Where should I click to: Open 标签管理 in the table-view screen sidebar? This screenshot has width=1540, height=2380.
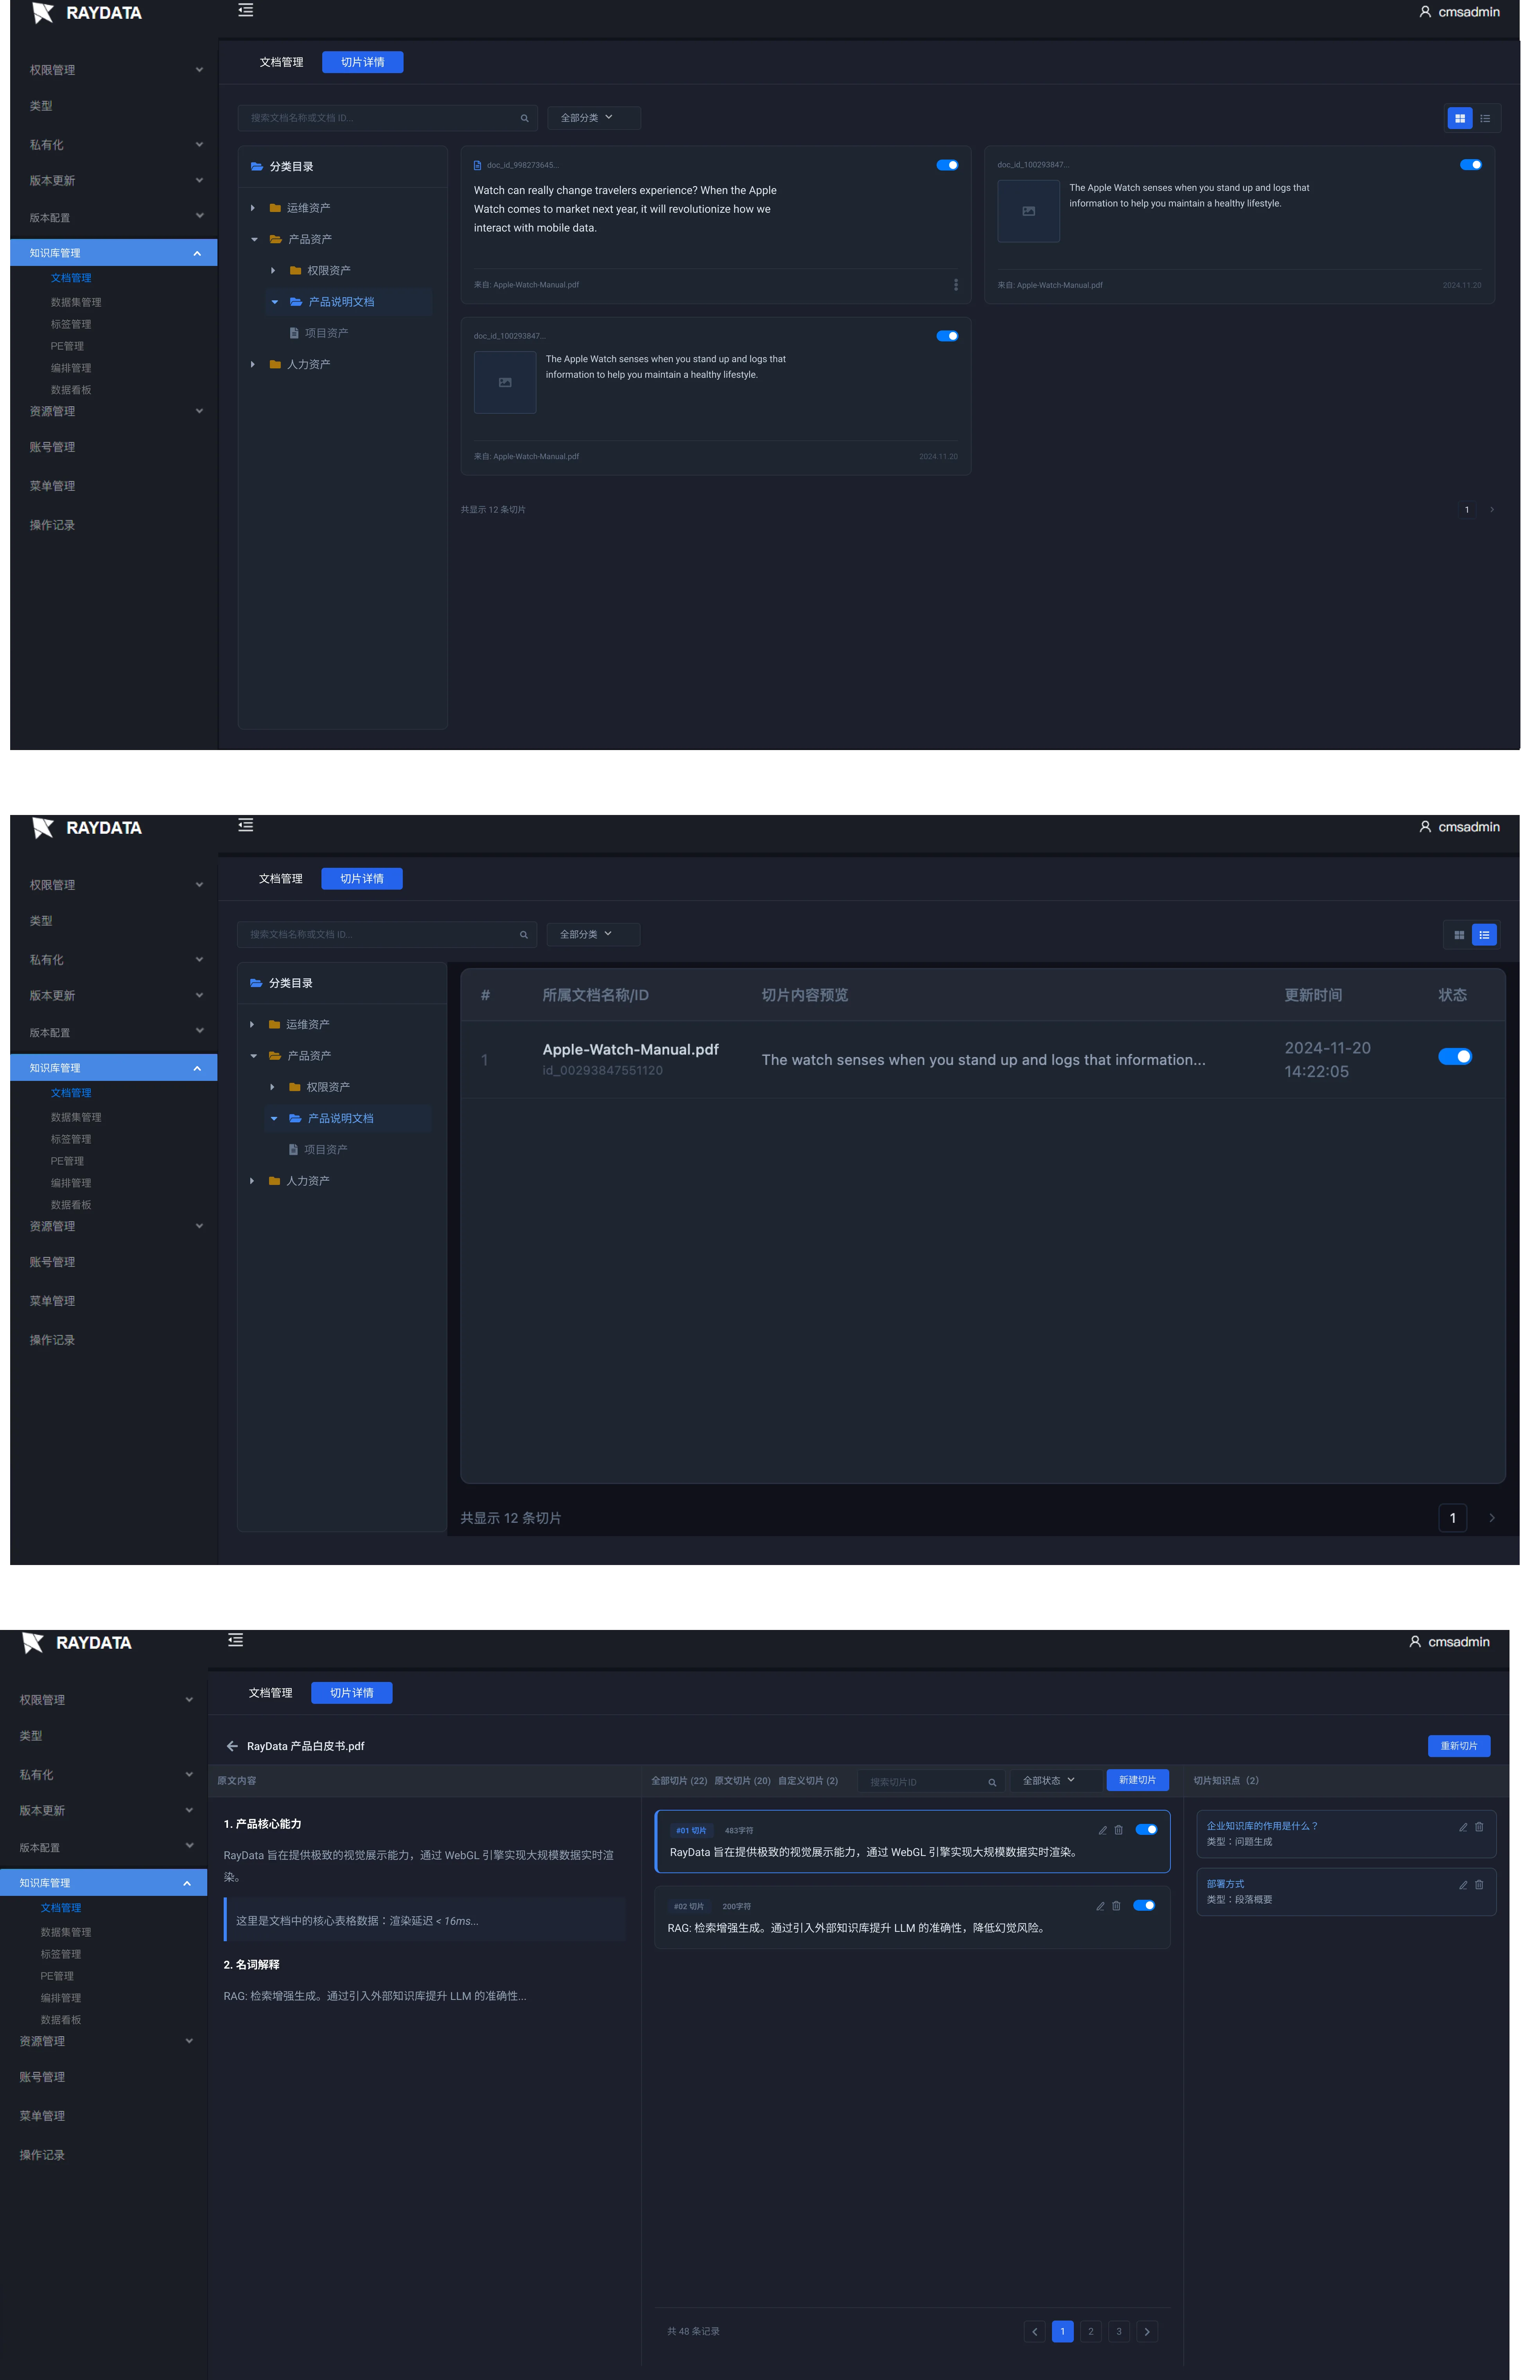[71, 1139]
